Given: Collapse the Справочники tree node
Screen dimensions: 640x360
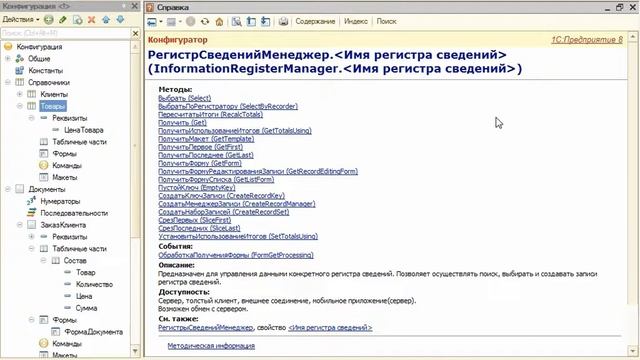Looking at the screenshot, I should [x=8, y=82].
